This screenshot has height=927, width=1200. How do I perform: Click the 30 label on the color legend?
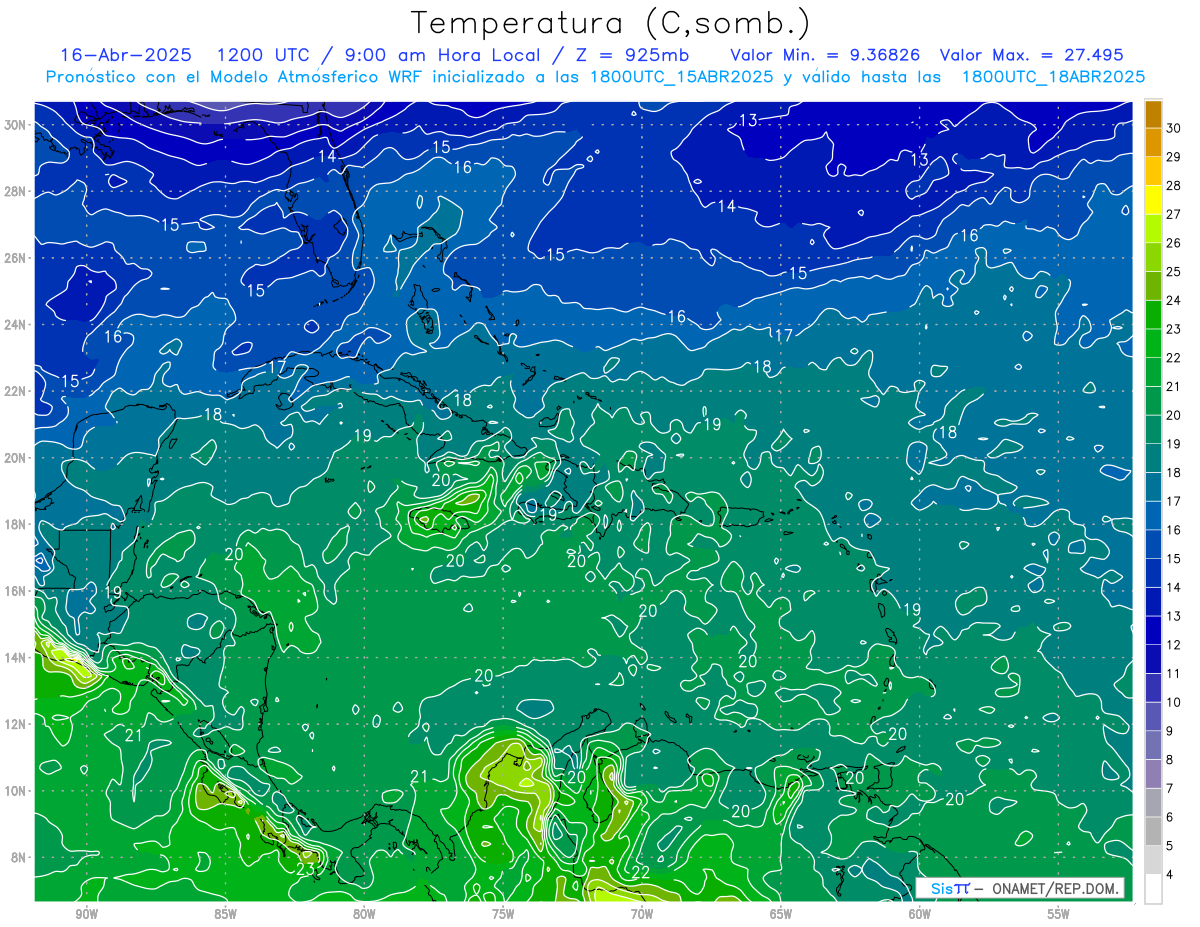1174,128
